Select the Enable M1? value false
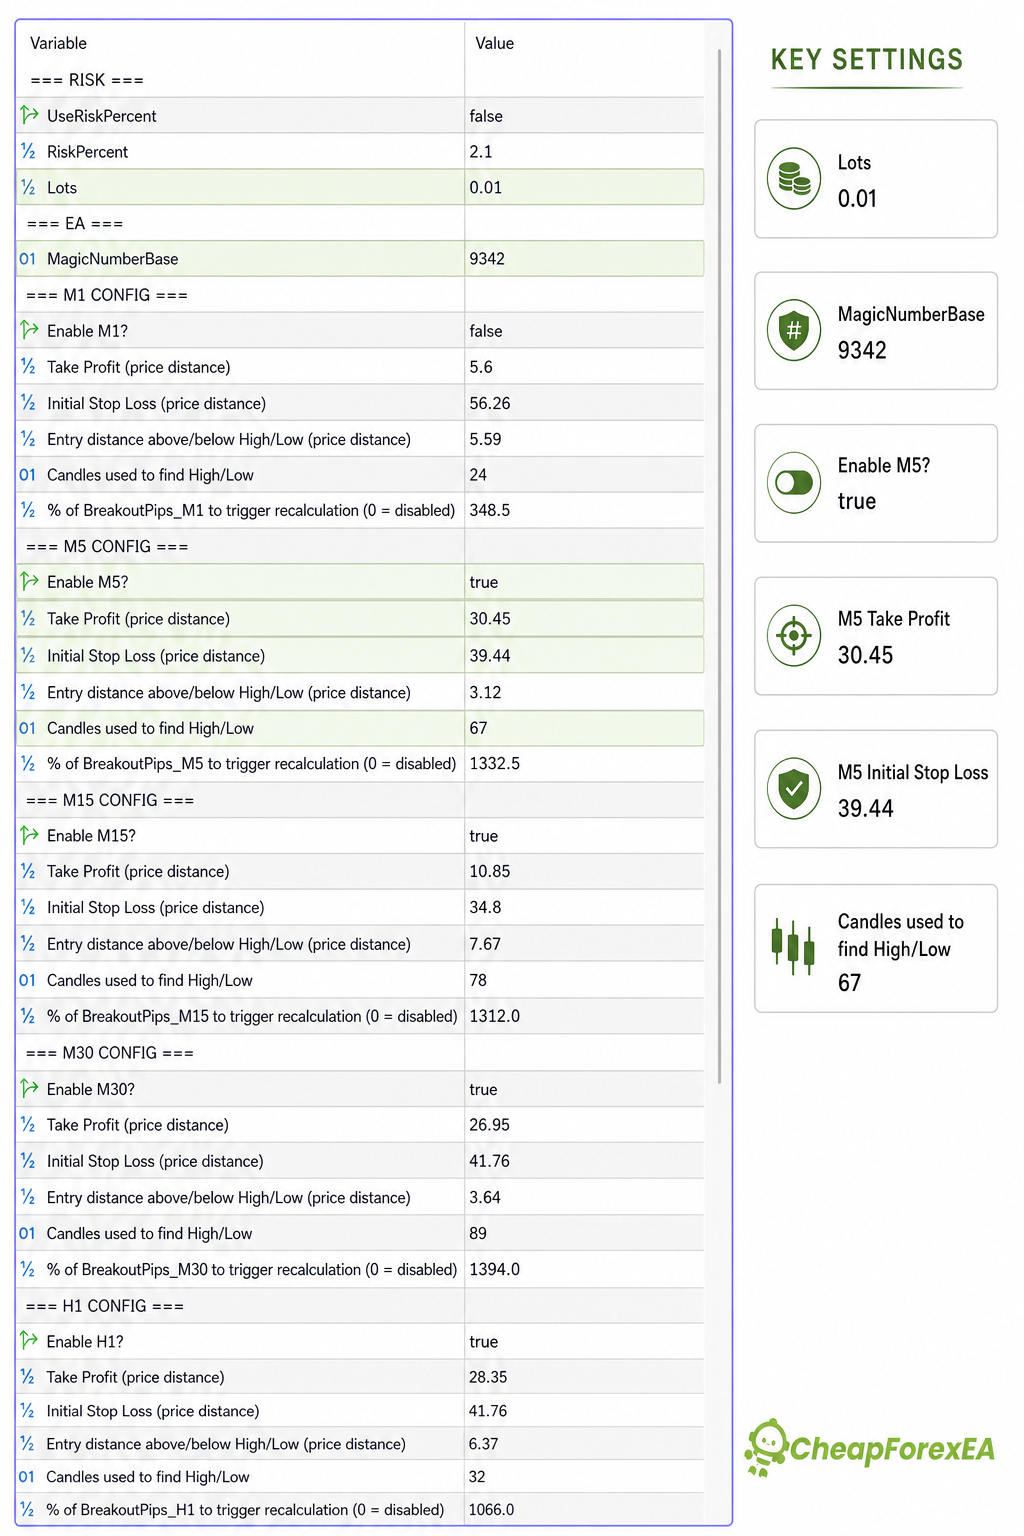The width and height of the screenshot is (1024, 1536). pyautogui.click(x=486, y=331)
